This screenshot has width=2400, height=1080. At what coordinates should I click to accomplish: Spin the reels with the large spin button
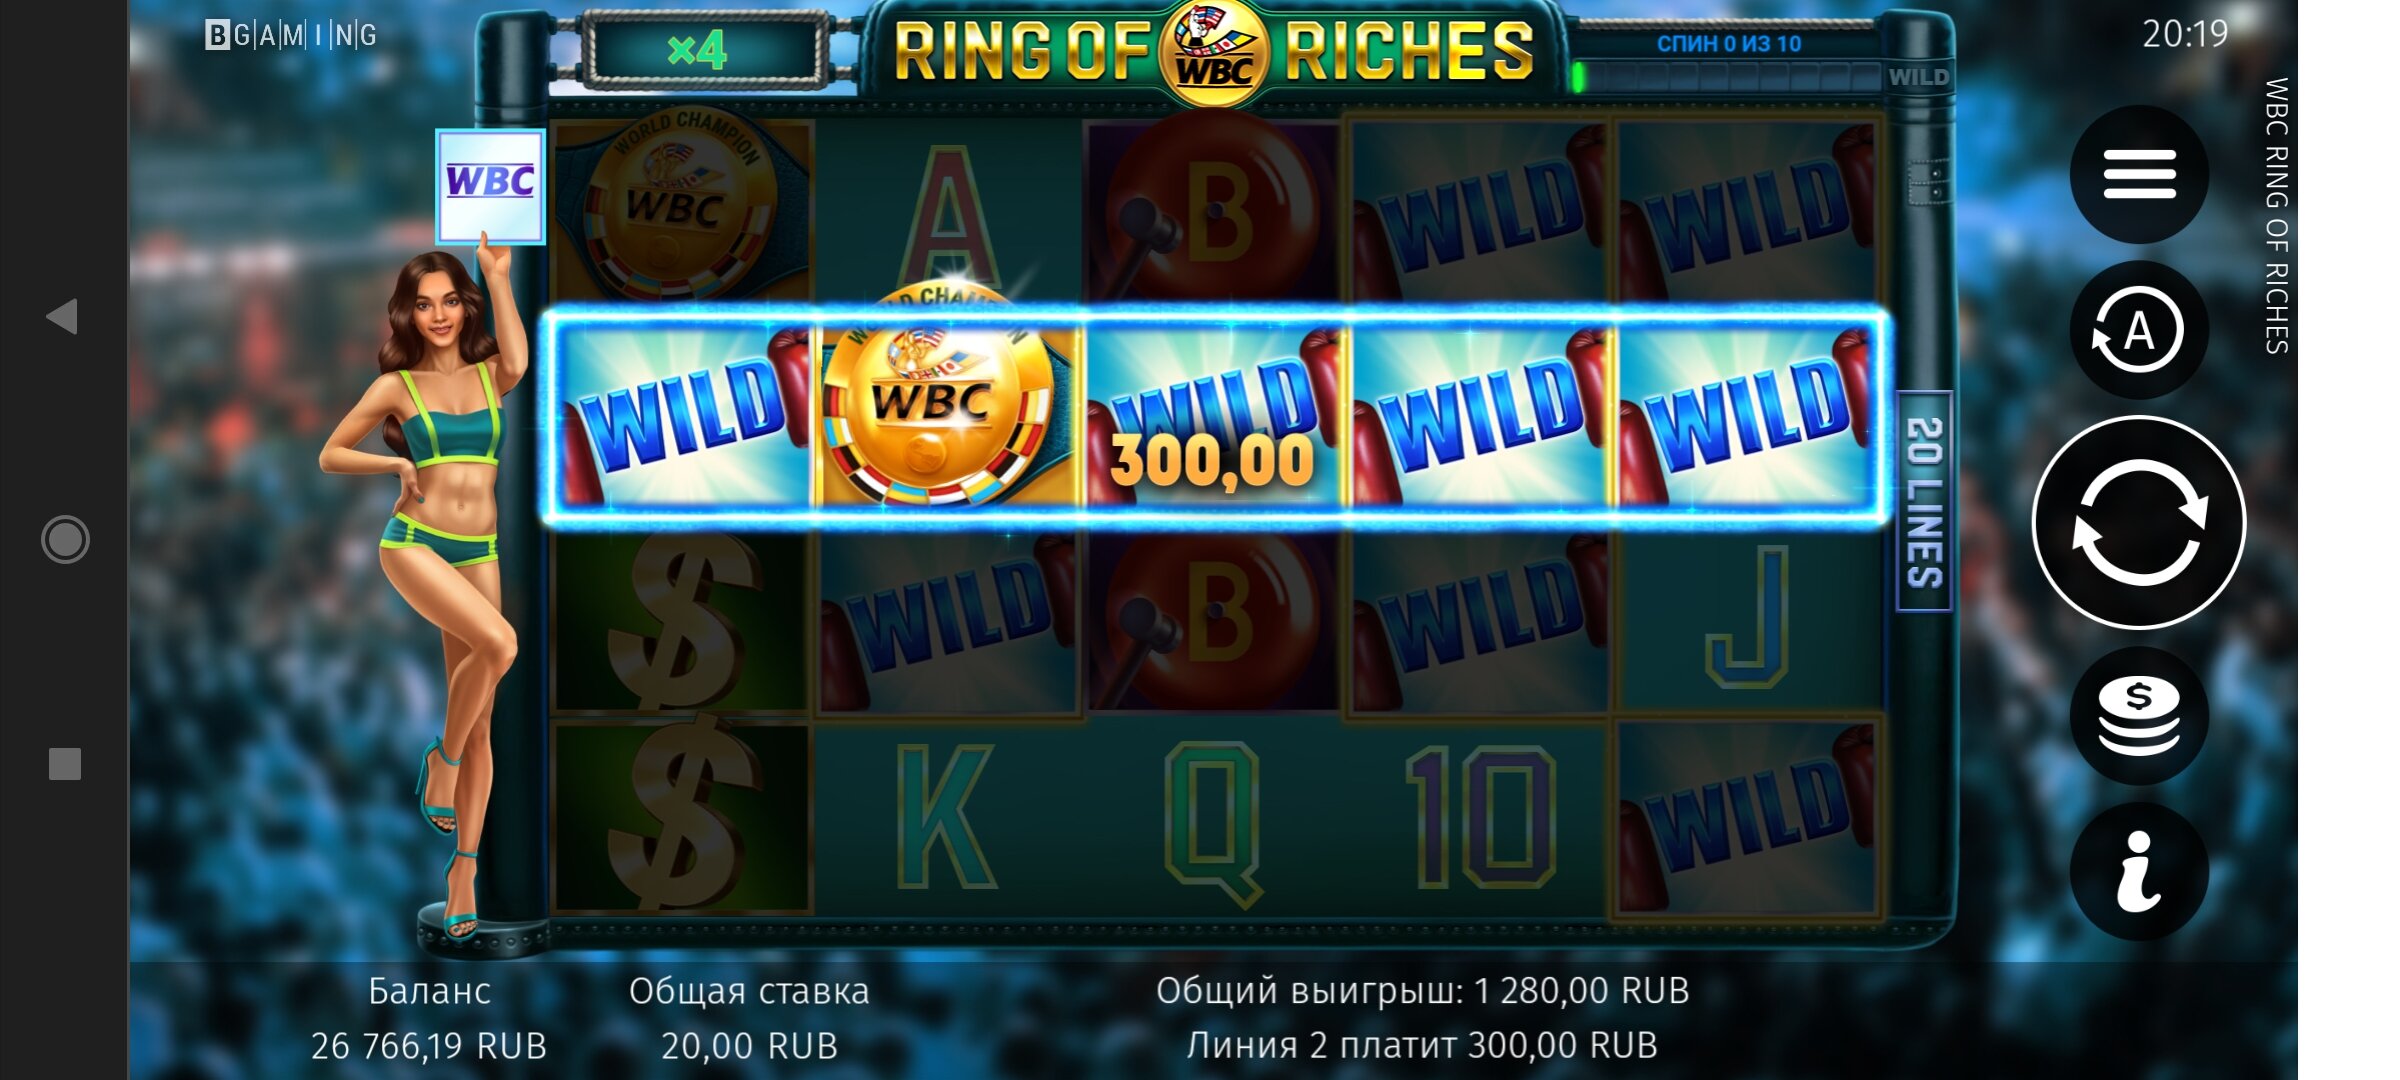click(x=2139, y=522)
